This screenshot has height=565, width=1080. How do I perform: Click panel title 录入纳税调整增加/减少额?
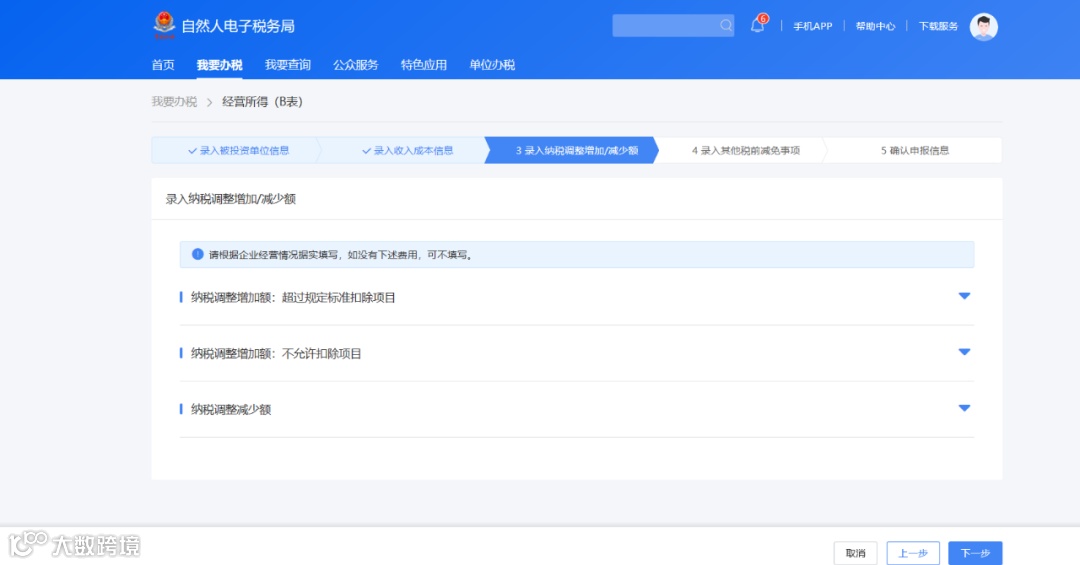click(x=231, y=199)
